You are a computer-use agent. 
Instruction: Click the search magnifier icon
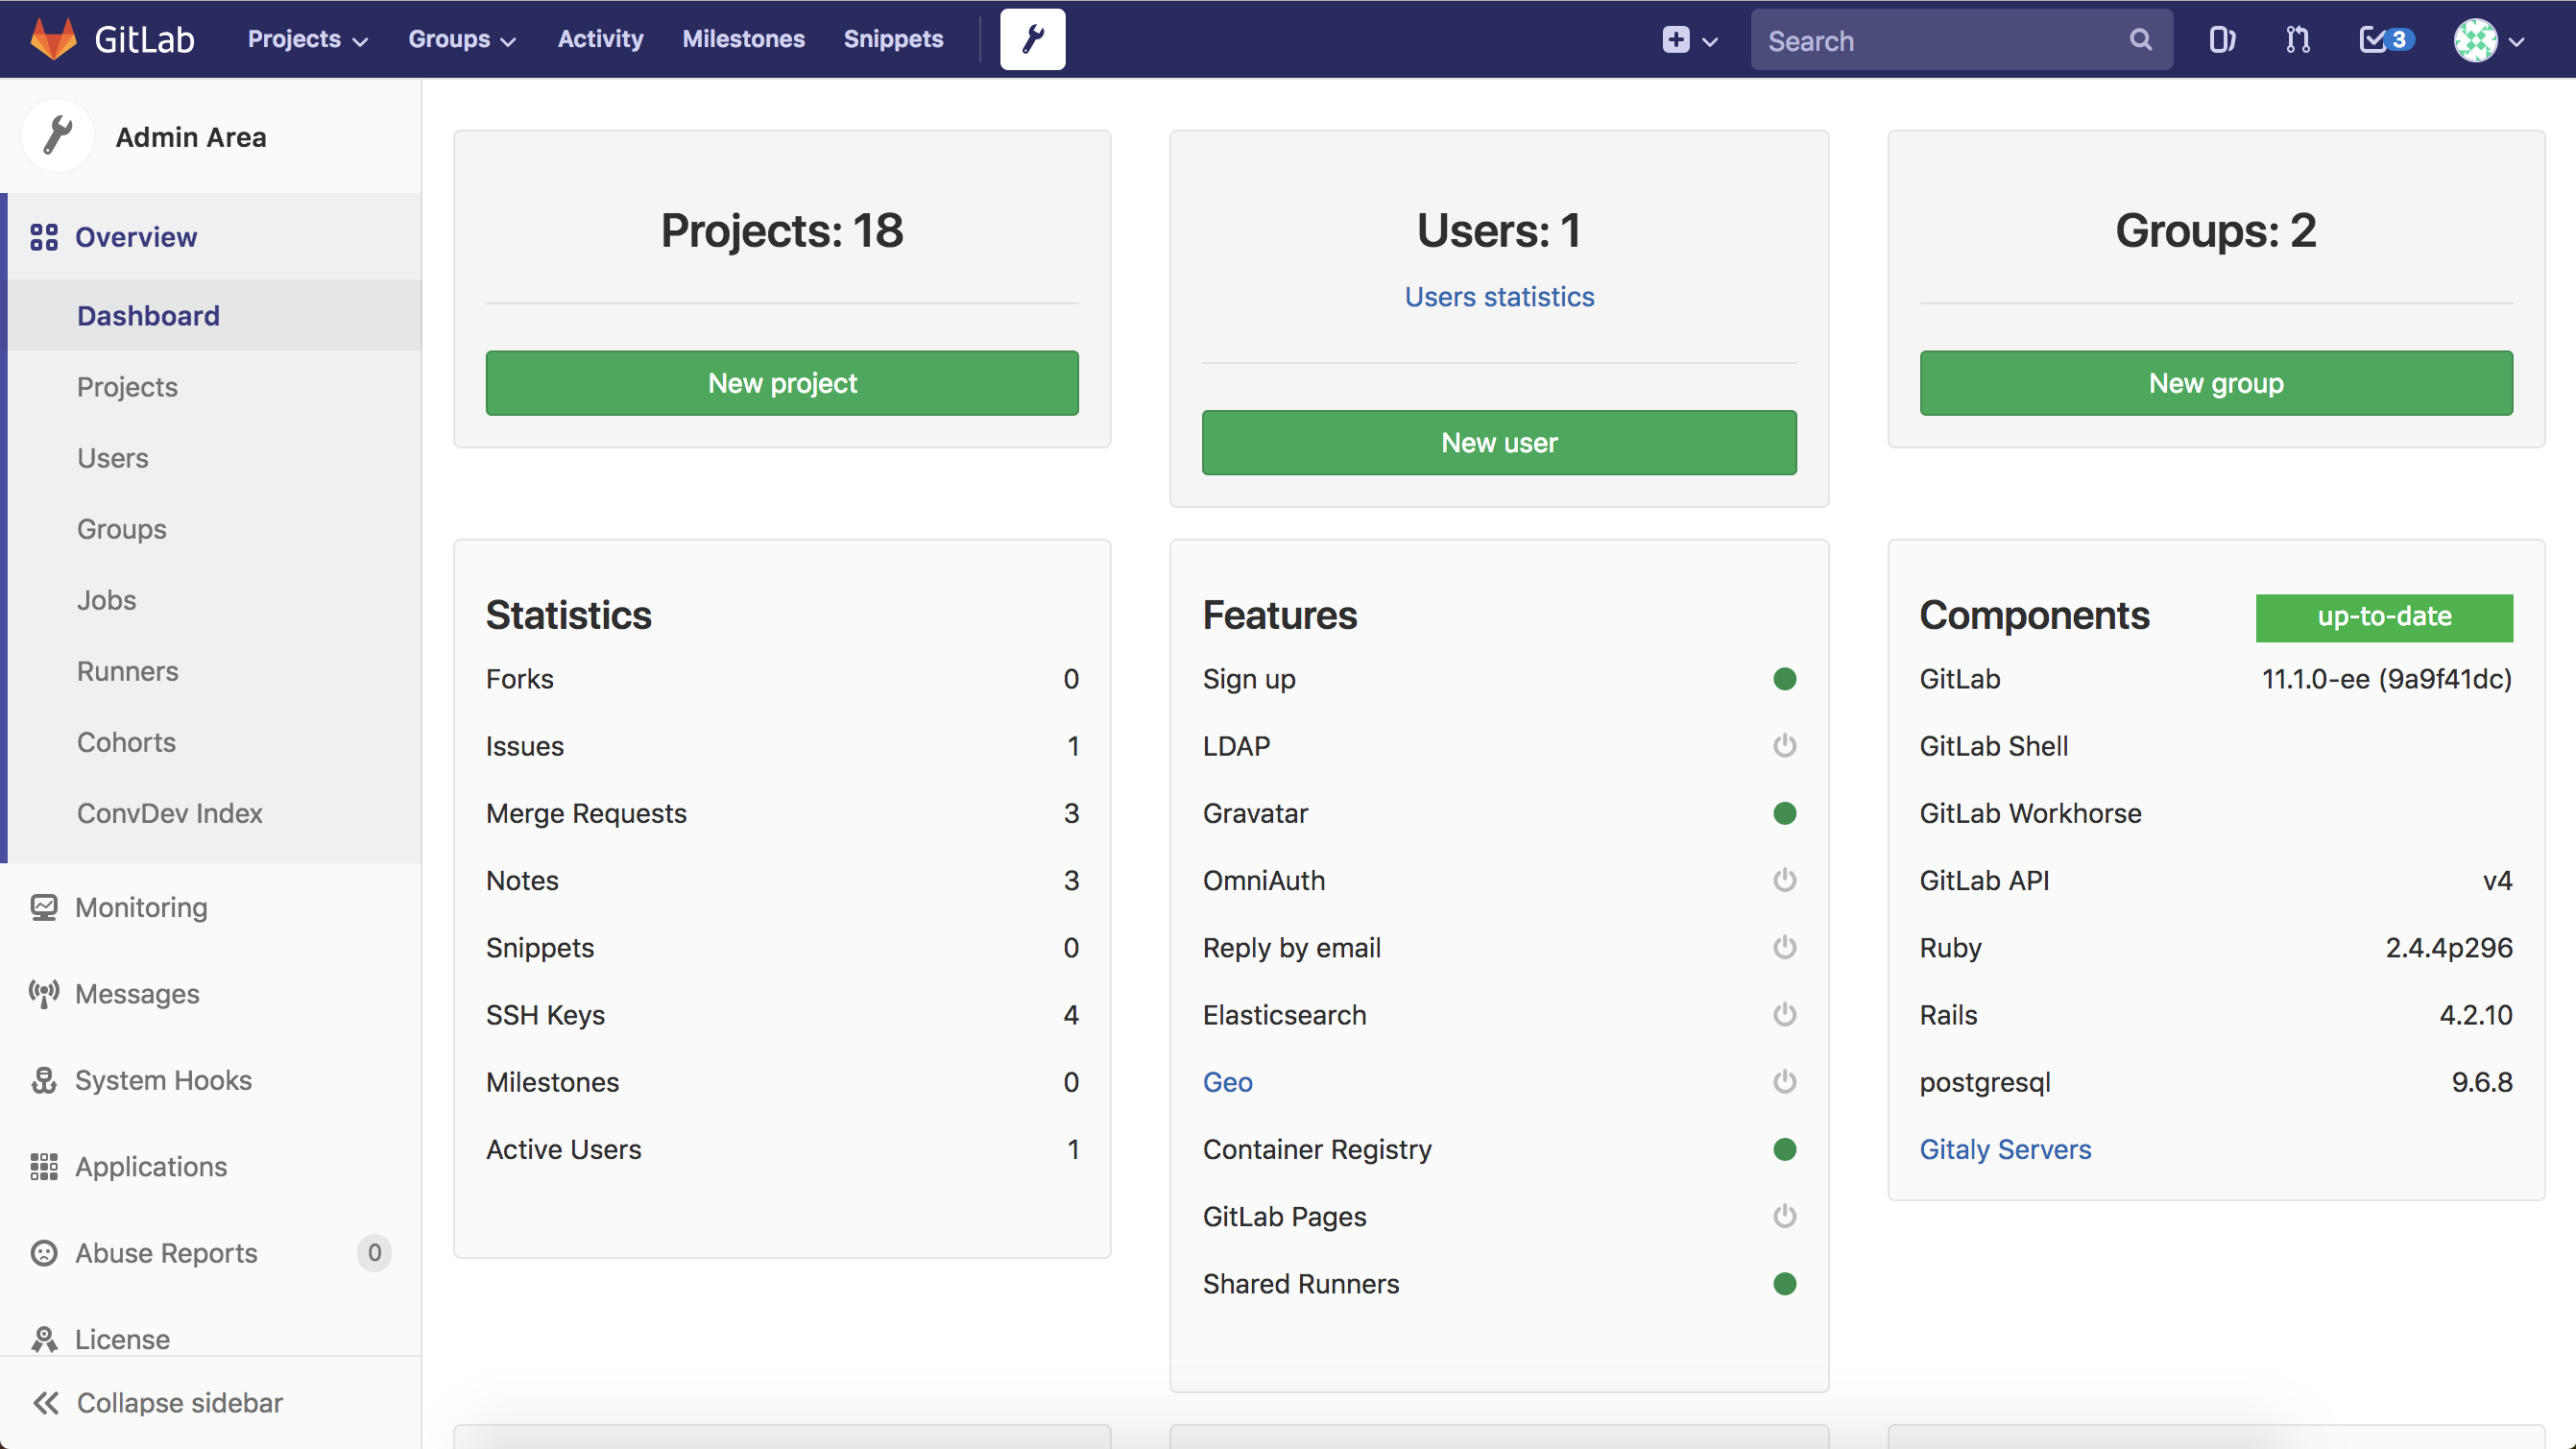(x=2140, y=39)
